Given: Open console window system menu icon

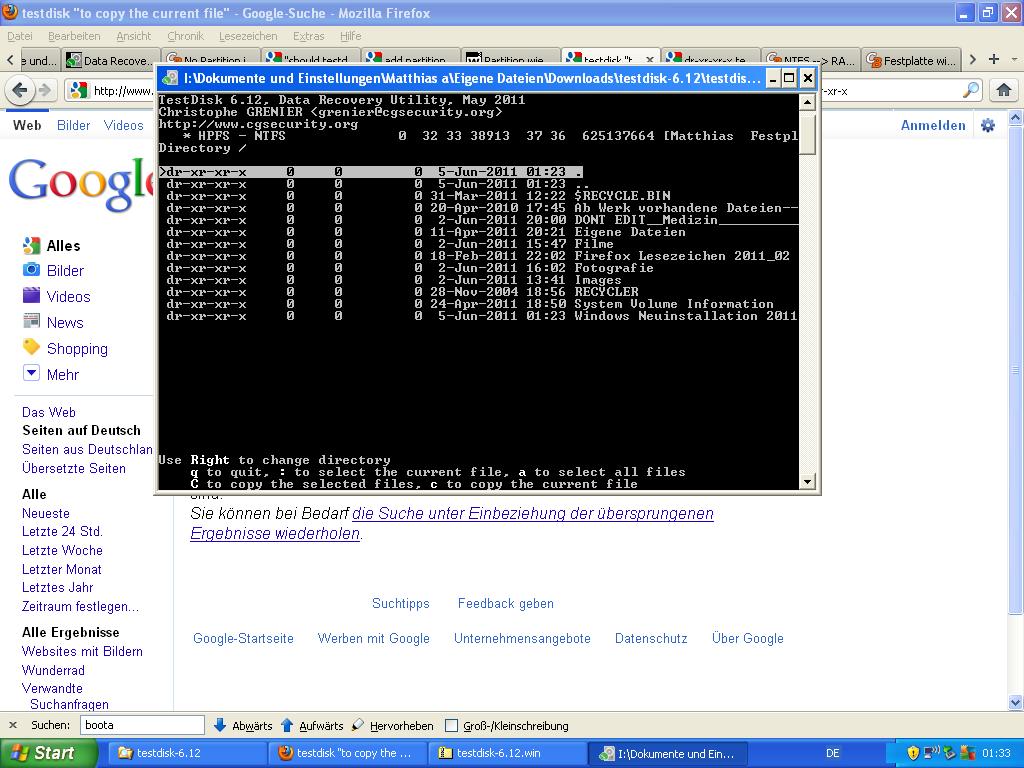Looking at the screenshot, I should [170, 78].
